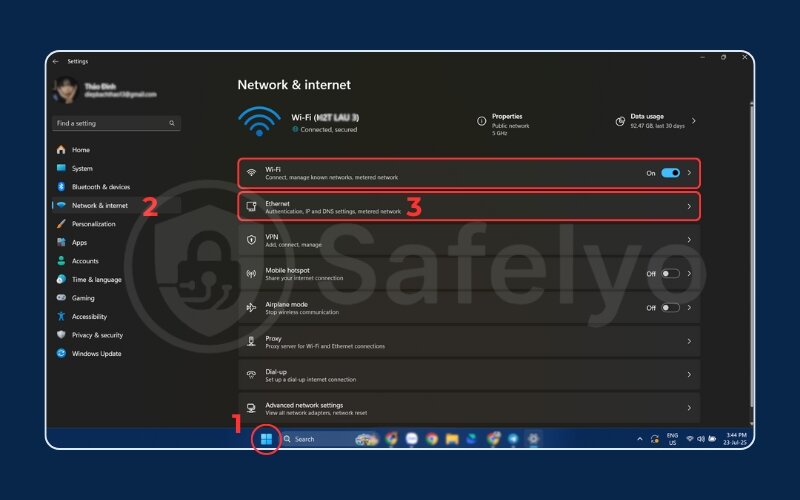Go to Time & language settings

click(x=96, y=279)
